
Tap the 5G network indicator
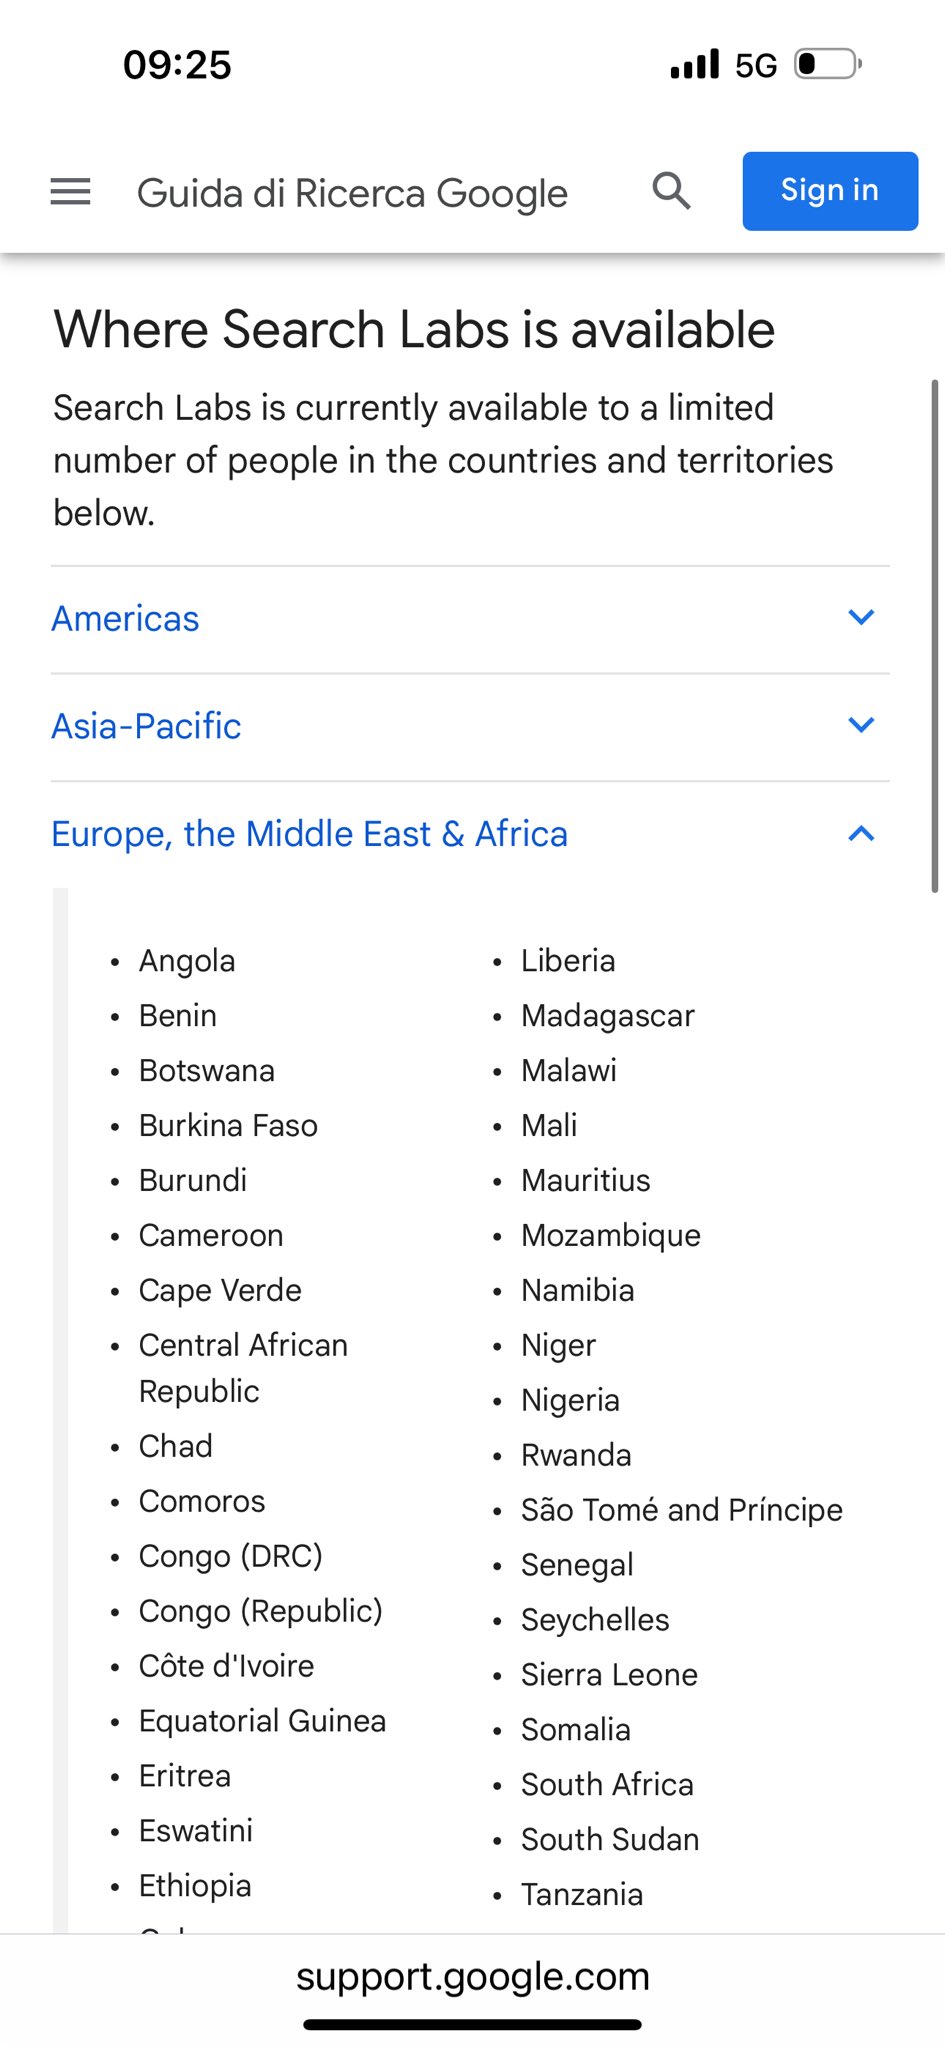[756, 66]
